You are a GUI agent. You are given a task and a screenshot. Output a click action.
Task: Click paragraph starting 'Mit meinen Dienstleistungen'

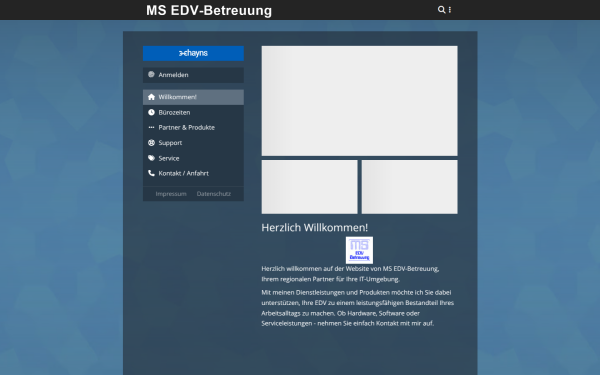pos(358,308)
